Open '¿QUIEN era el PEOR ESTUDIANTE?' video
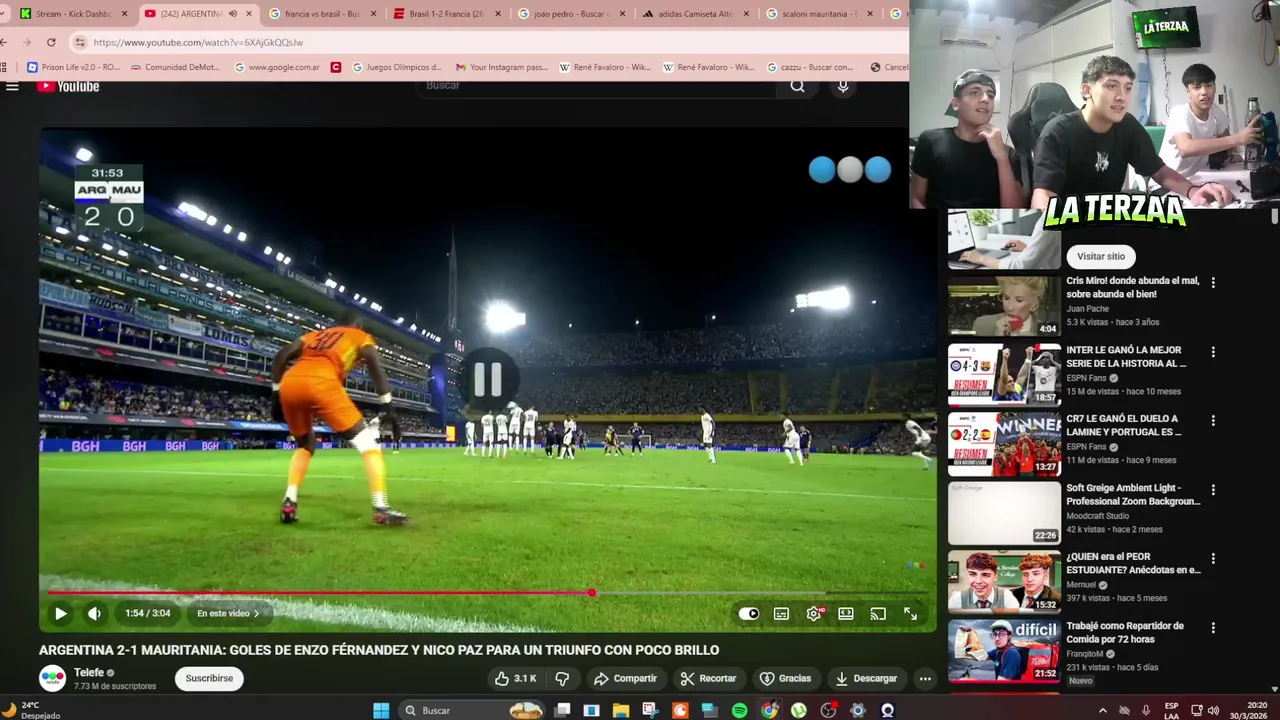The image size is (1280, 720). 1004,581
